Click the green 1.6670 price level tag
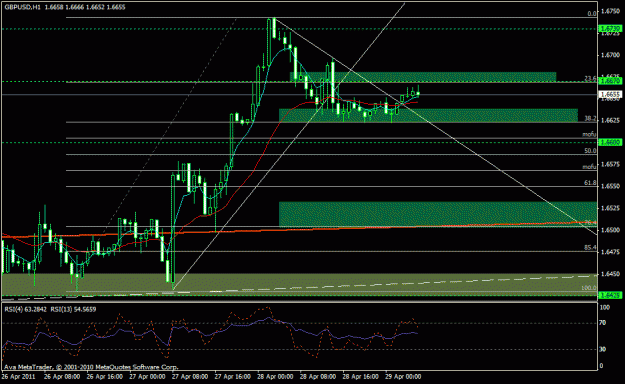This screenshot has height=384, width=625. pos(610,81)
